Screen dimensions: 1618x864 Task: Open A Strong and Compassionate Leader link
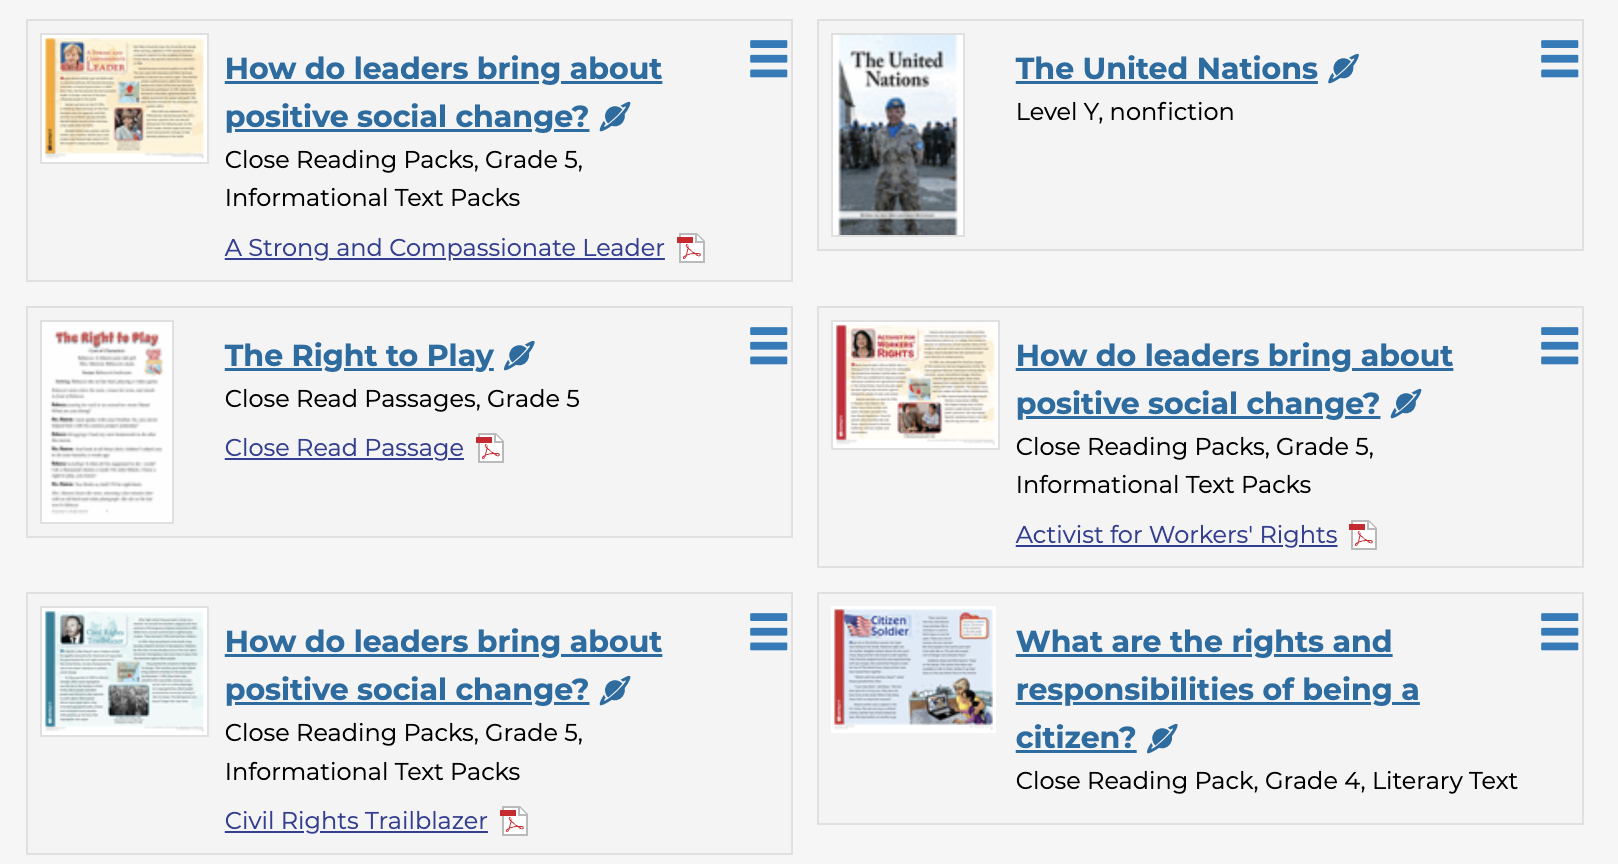pos(444,248)
